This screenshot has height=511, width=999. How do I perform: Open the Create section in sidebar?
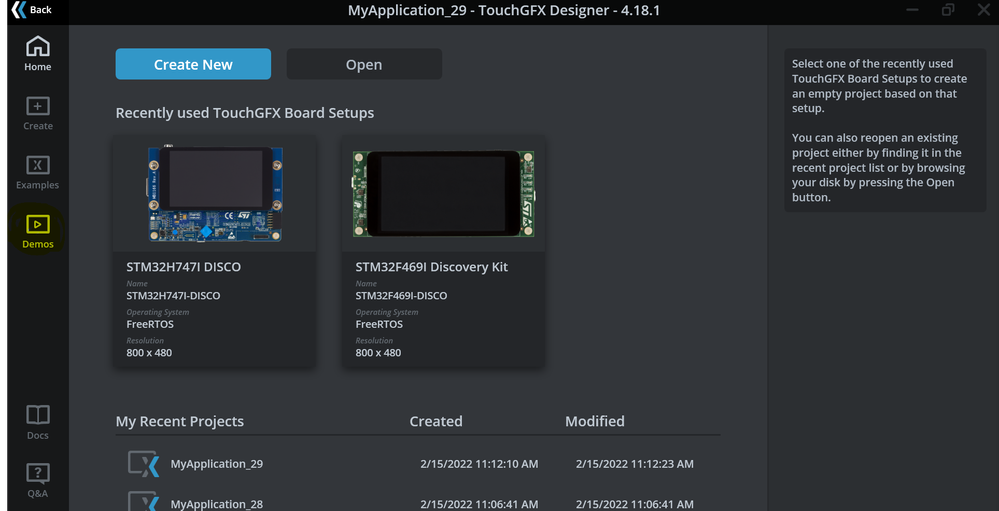click(38, 113)
